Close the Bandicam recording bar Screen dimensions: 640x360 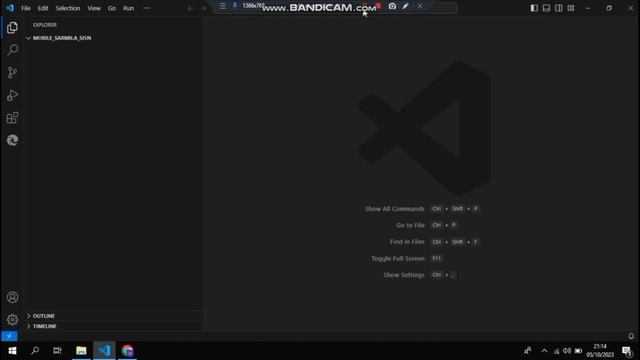(420, 6)
